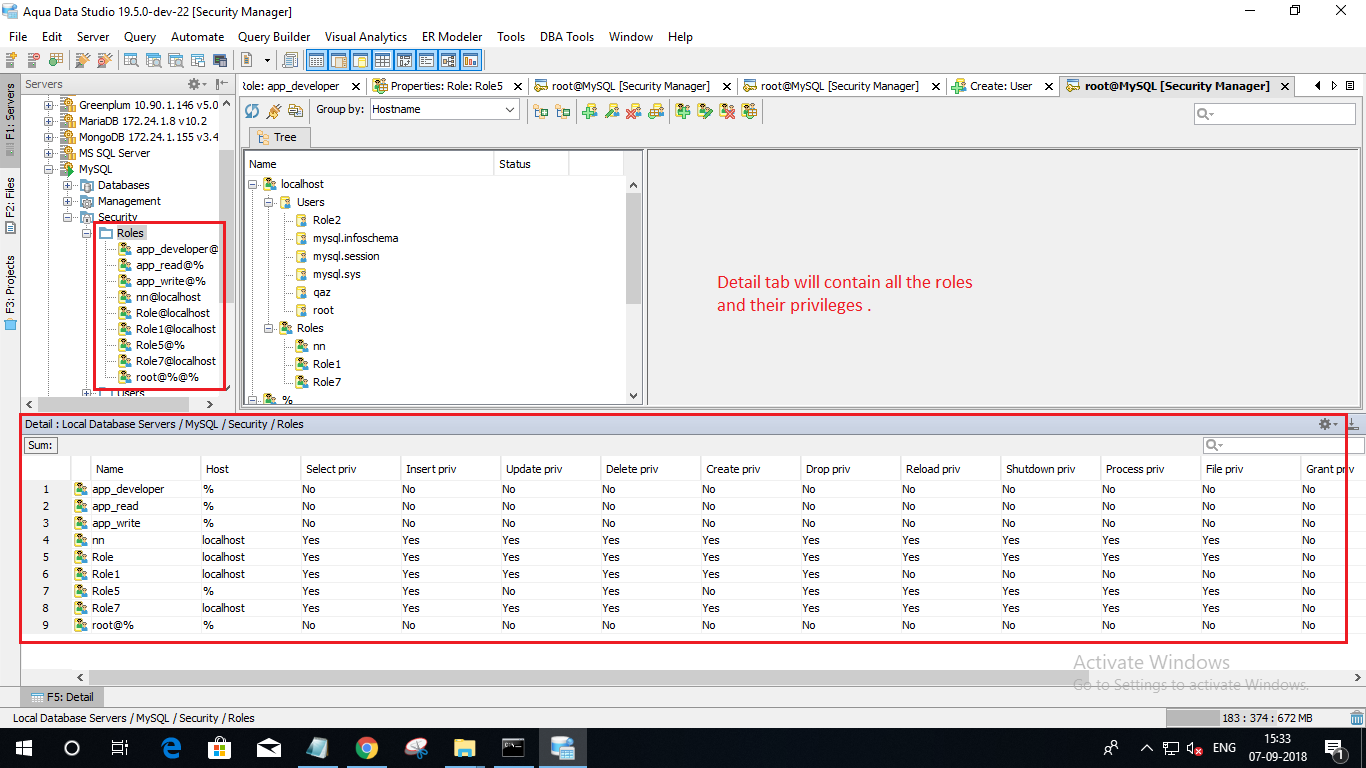Click the Sum: button in Detail panel
The width and height of the screenshot is (1366, 768).
coord(40,446)
